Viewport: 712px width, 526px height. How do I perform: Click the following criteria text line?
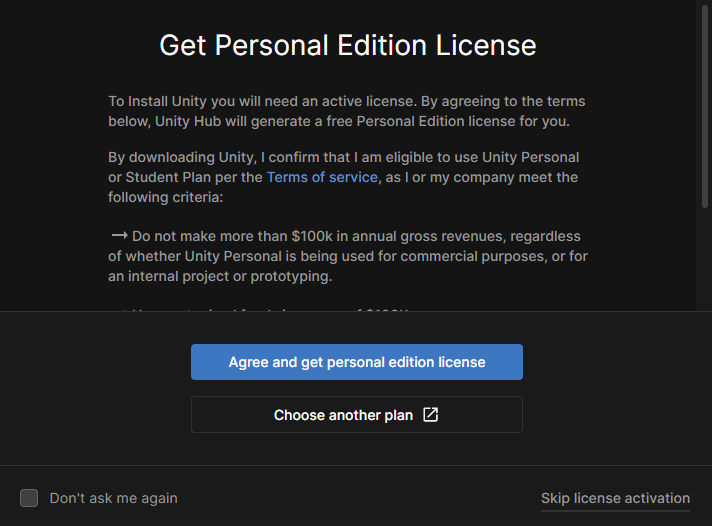click(165, 197)
